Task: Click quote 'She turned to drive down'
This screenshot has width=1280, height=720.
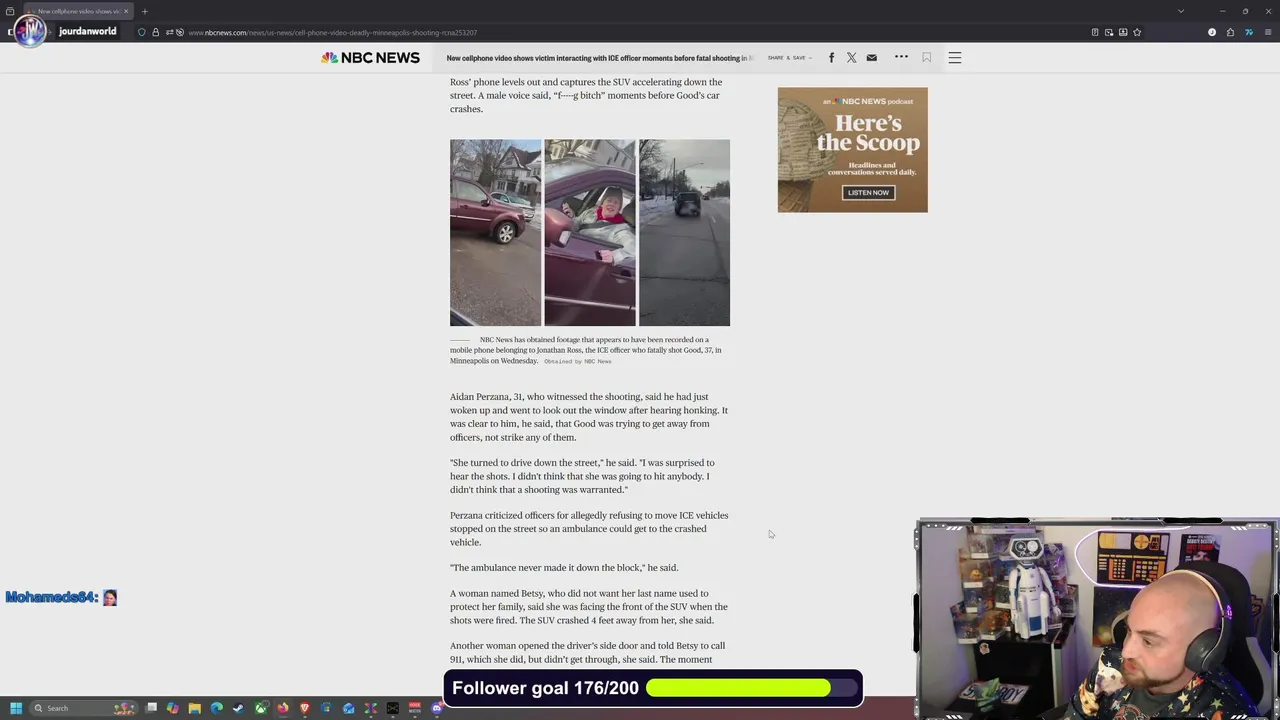Action: pos(582,476)
